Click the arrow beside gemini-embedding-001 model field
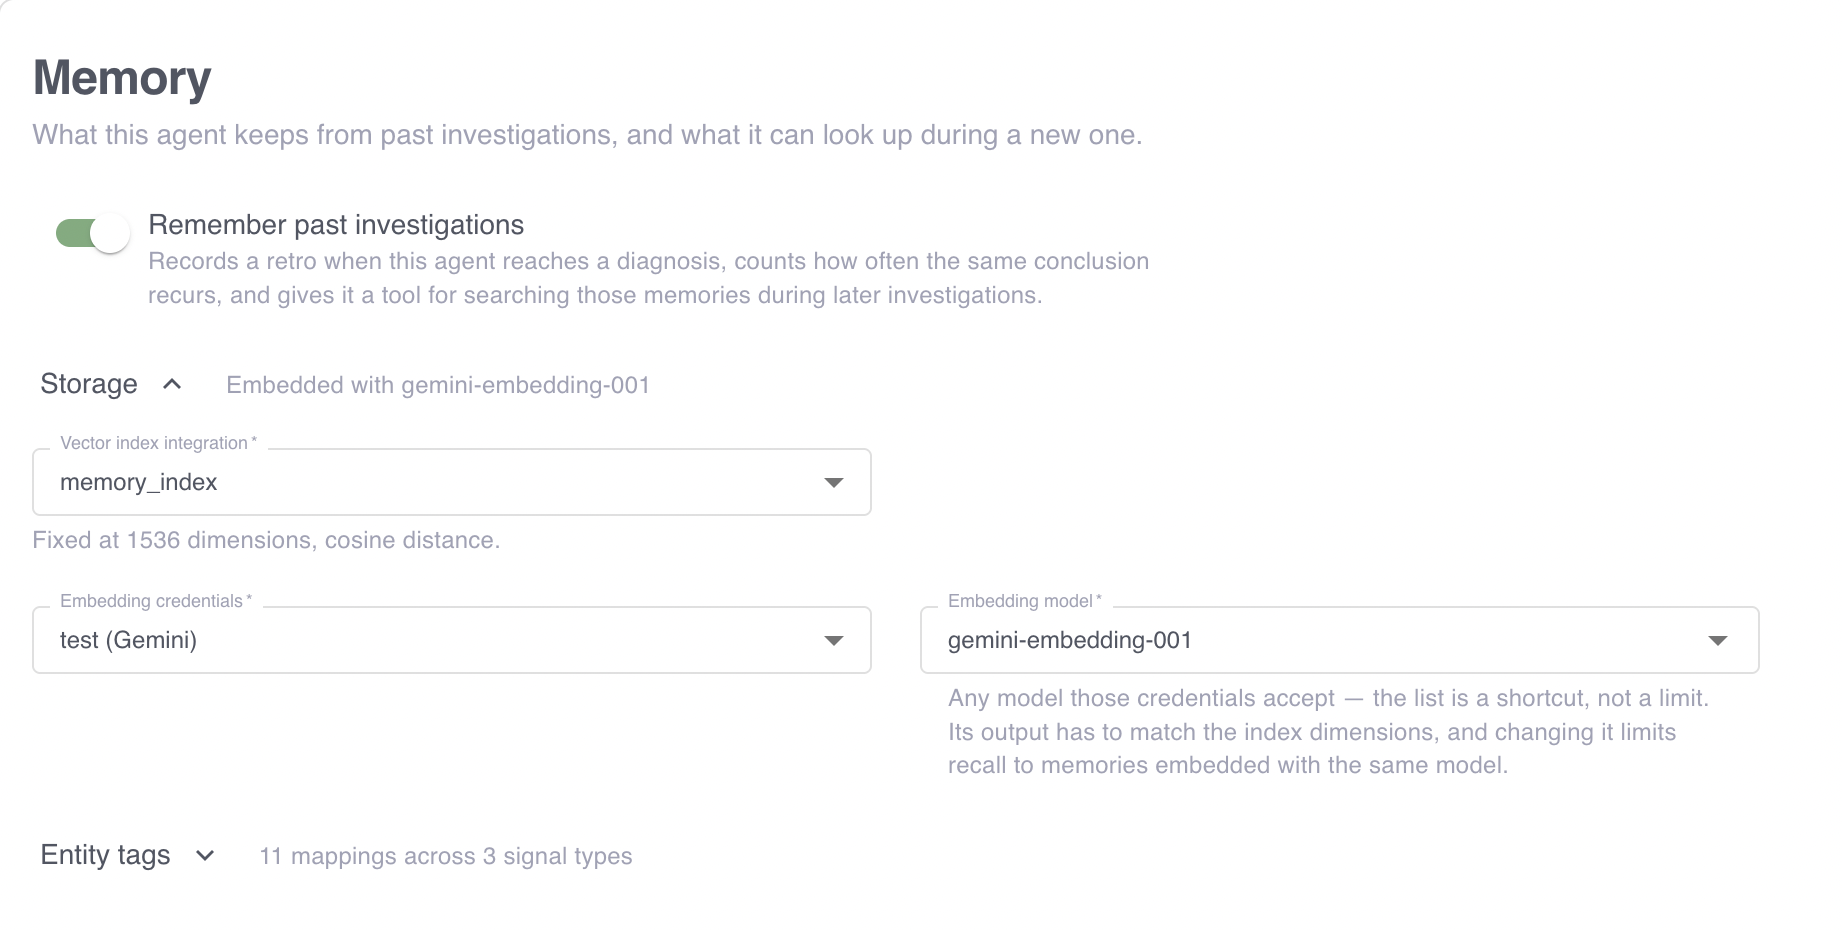The image size is (1842, 930). click(1718, 641)
